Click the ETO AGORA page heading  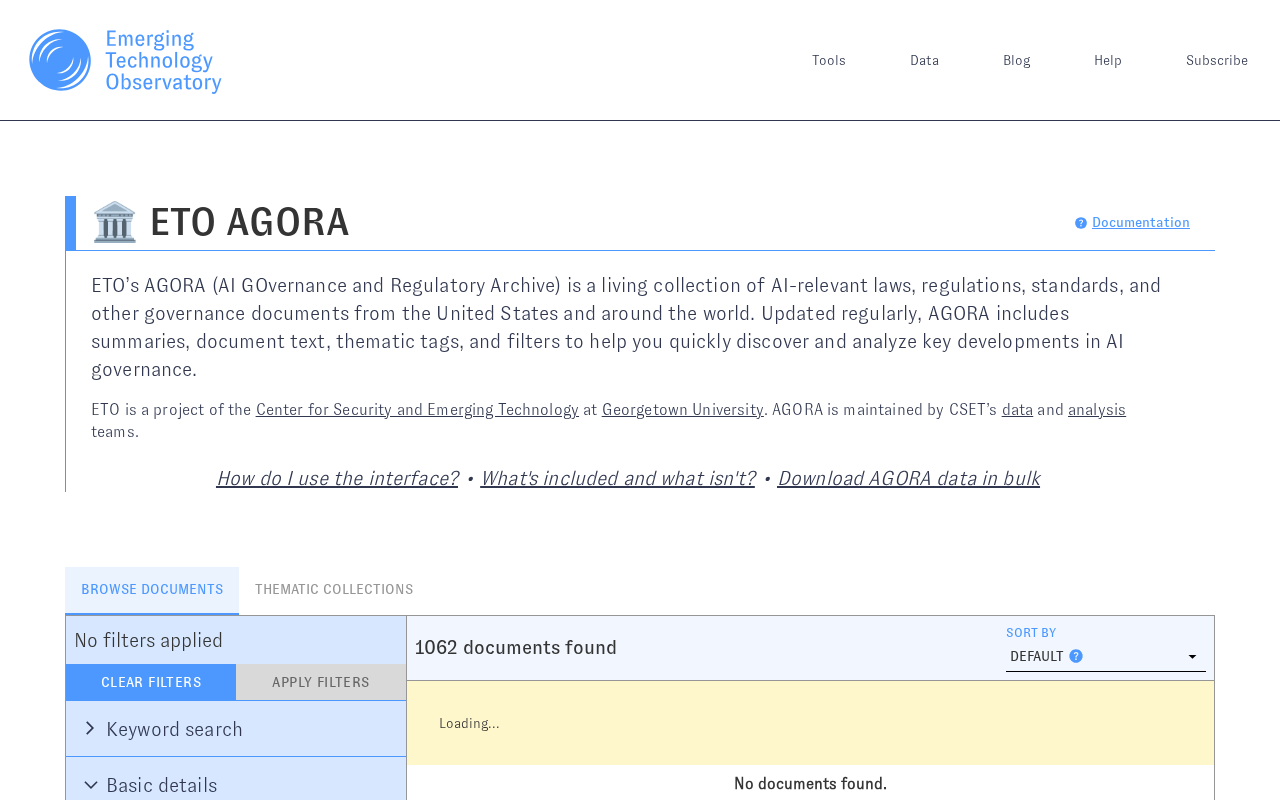tap(250, 222)
